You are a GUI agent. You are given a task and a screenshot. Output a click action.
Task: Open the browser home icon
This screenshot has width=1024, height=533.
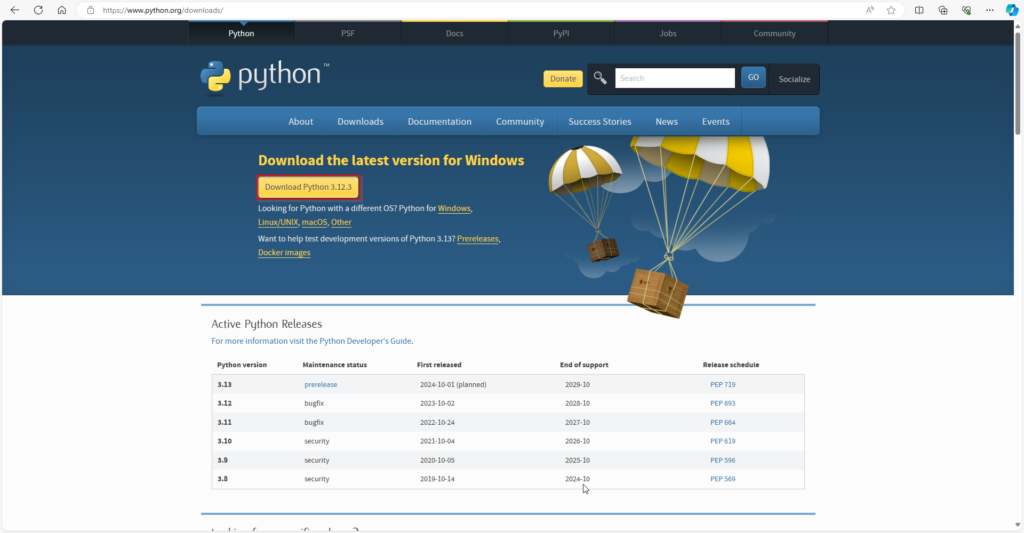coord(61,10)
